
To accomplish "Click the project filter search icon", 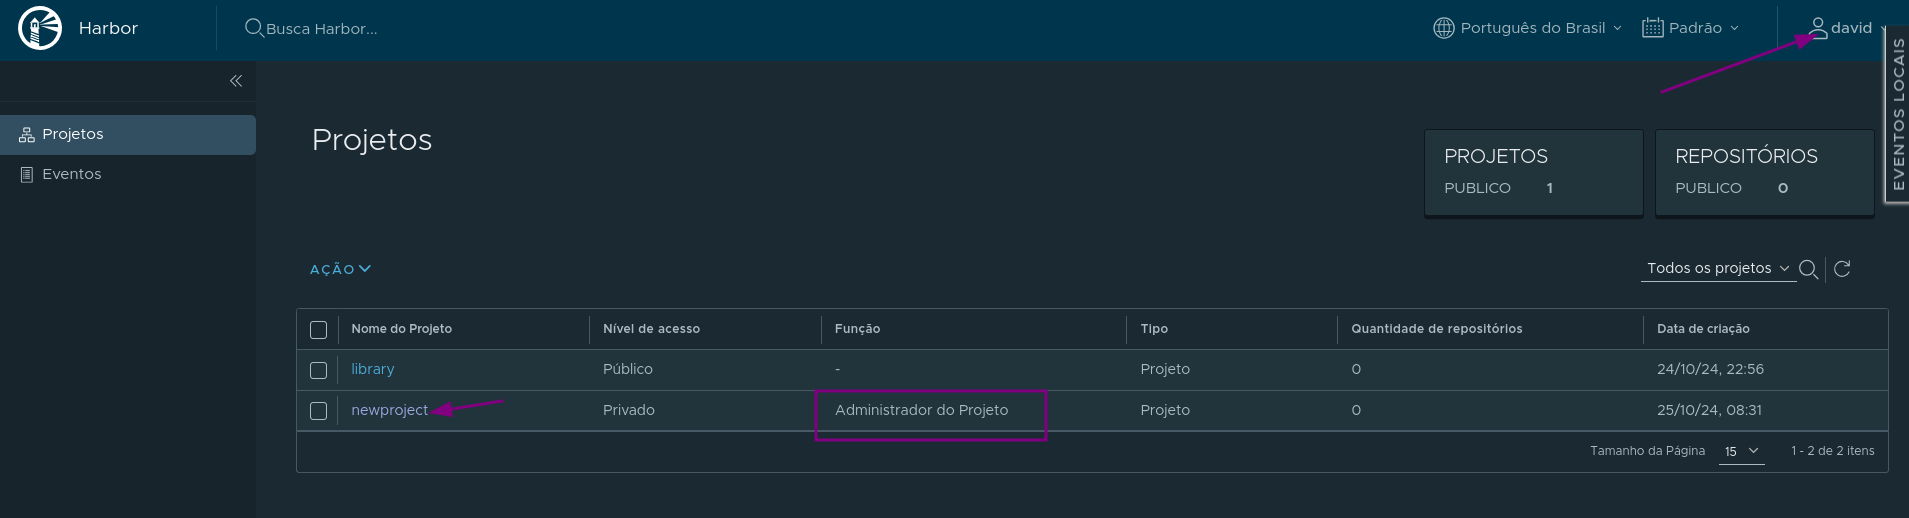I will coord(1808,269).
